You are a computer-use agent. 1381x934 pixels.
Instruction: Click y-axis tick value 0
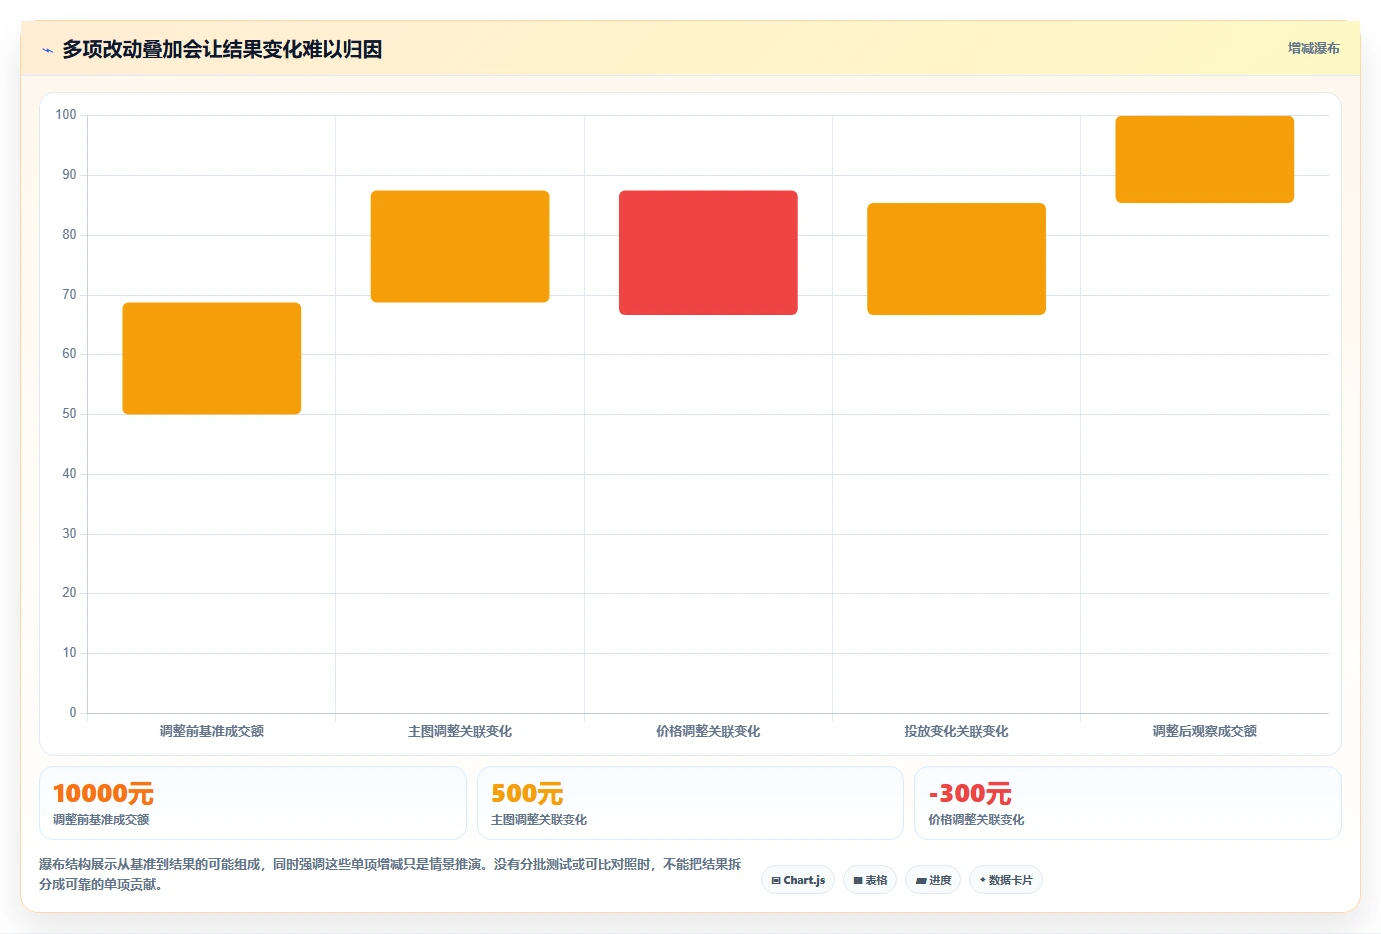point(73,713)
